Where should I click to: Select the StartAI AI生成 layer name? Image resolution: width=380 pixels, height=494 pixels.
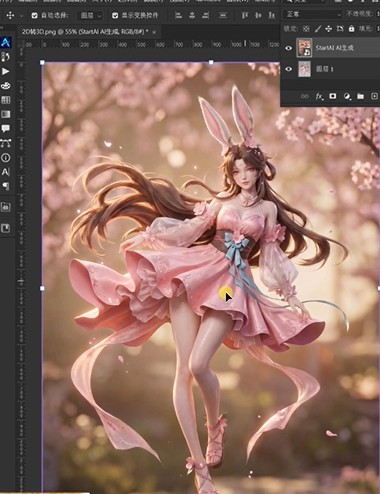point(334,48)
